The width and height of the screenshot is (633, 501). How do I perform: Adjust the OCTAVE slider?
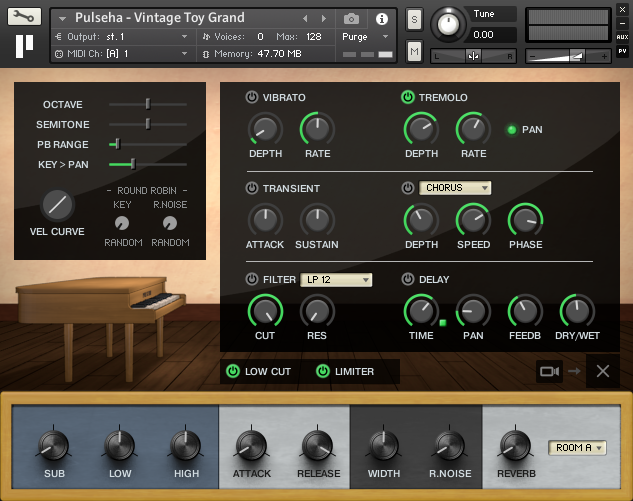(148, 104)
